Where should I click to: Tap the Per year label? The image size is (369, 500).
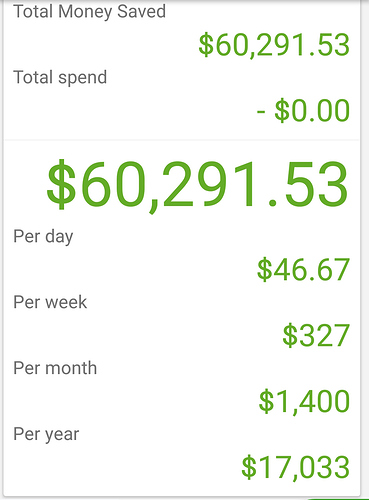coord(46,435)
